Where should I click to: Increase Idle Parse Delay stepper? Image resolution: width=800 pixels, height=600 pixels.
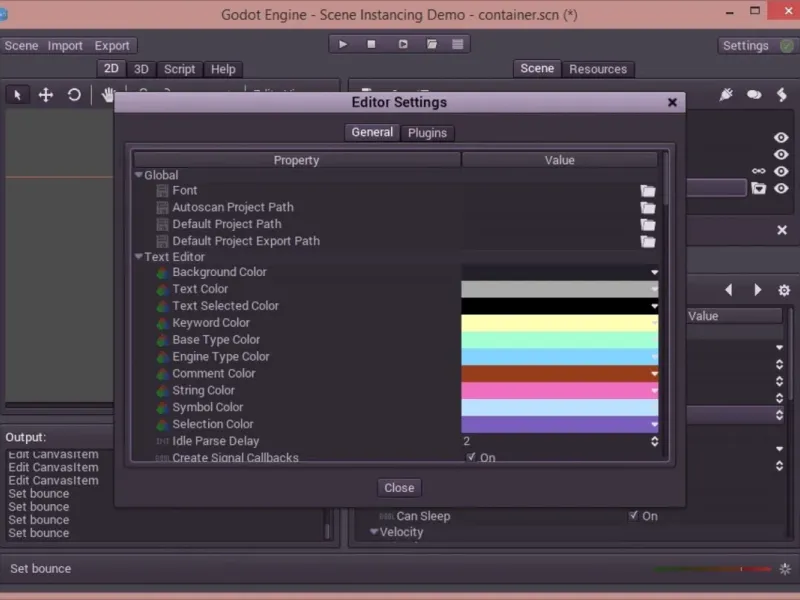(x=655, y=438)
